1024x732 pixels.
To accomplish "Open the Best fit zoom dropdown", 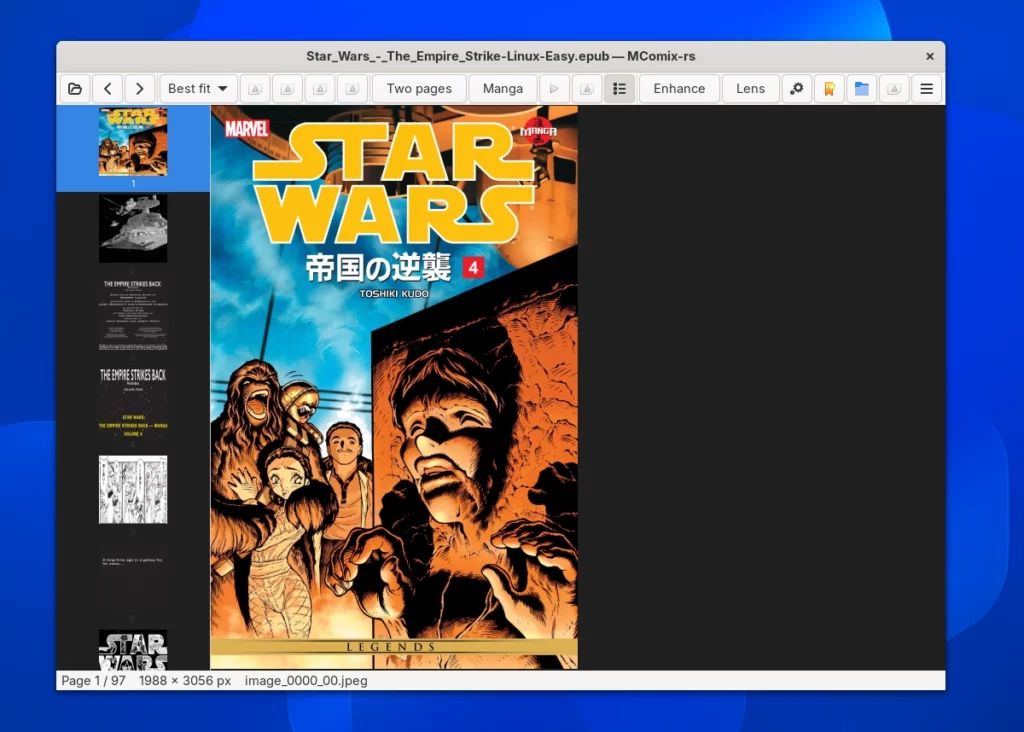I will coord(198,89).
